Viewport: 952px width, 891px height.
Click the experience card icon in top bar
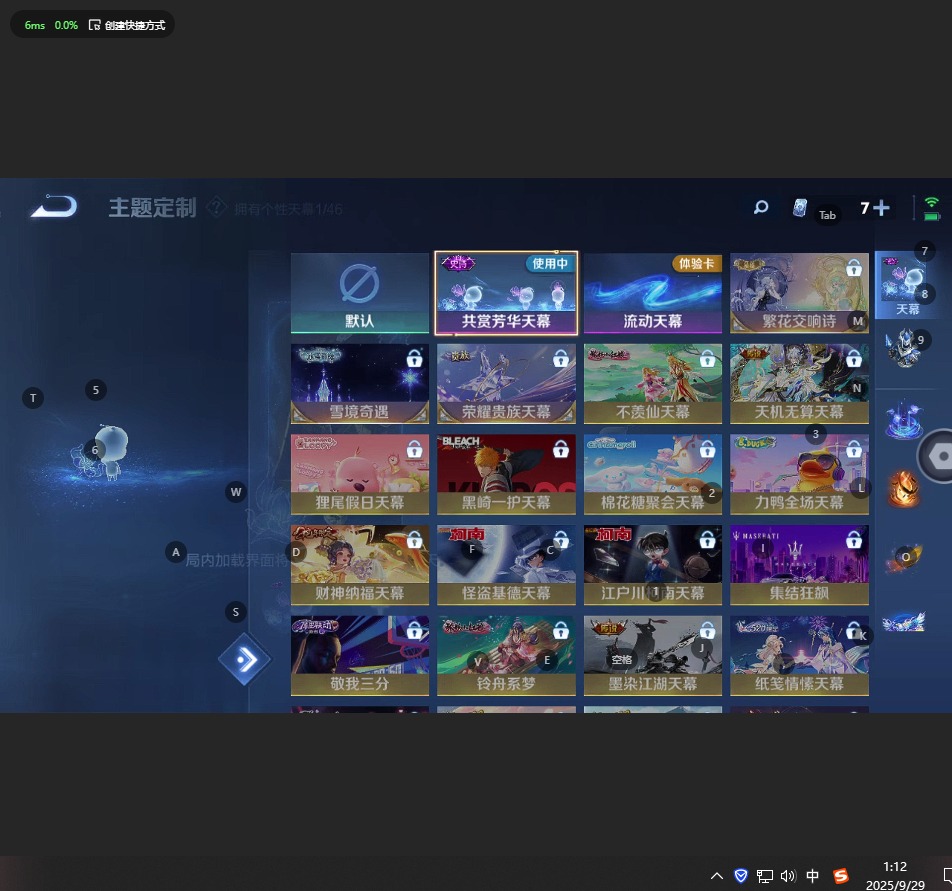(800, 208)
